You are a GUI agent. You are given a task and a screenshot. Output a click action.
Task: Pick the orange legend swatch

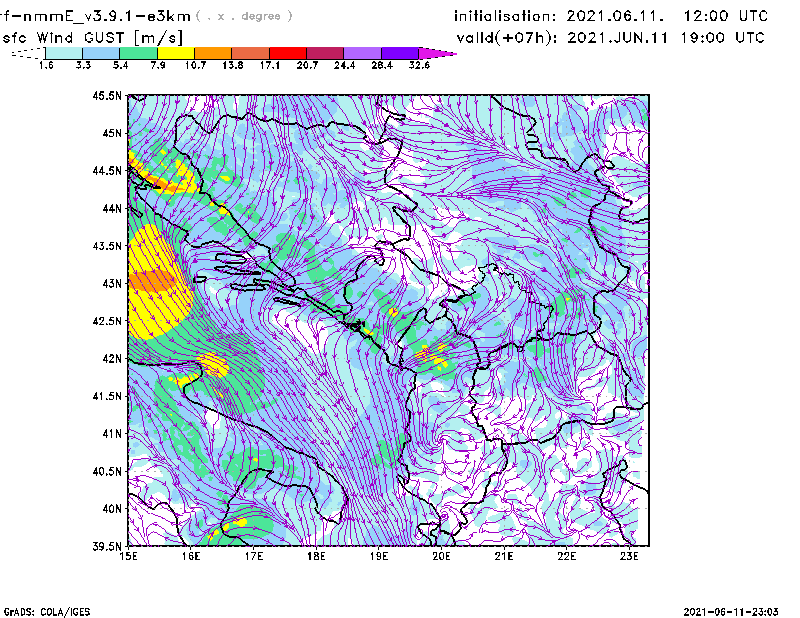click(x=213, y=53)
